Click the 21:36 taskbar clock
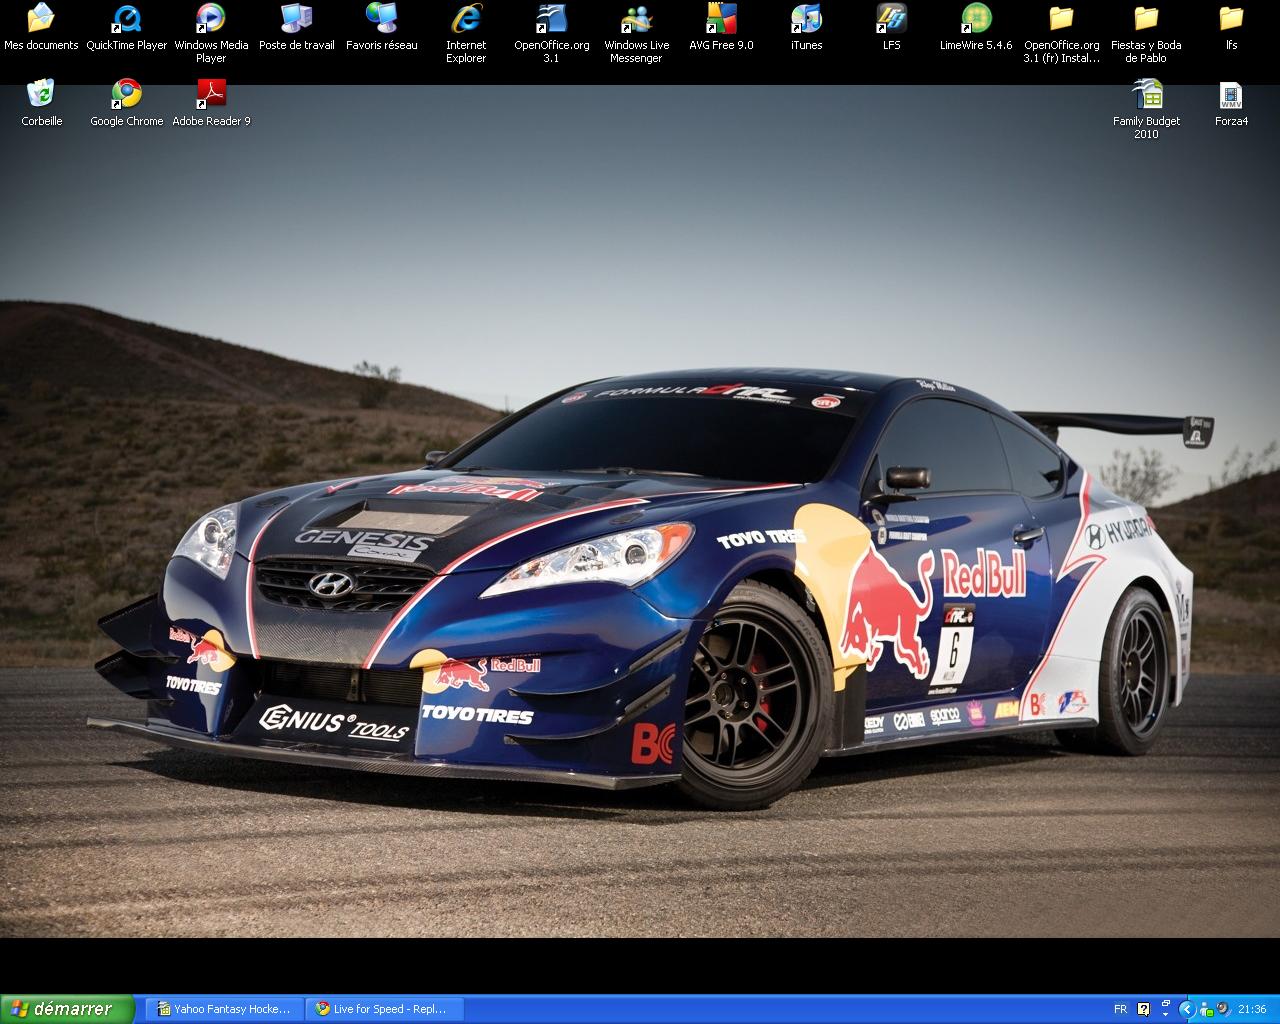This screenshot has width=1280, height=1024. [x=1252, y=1009]
